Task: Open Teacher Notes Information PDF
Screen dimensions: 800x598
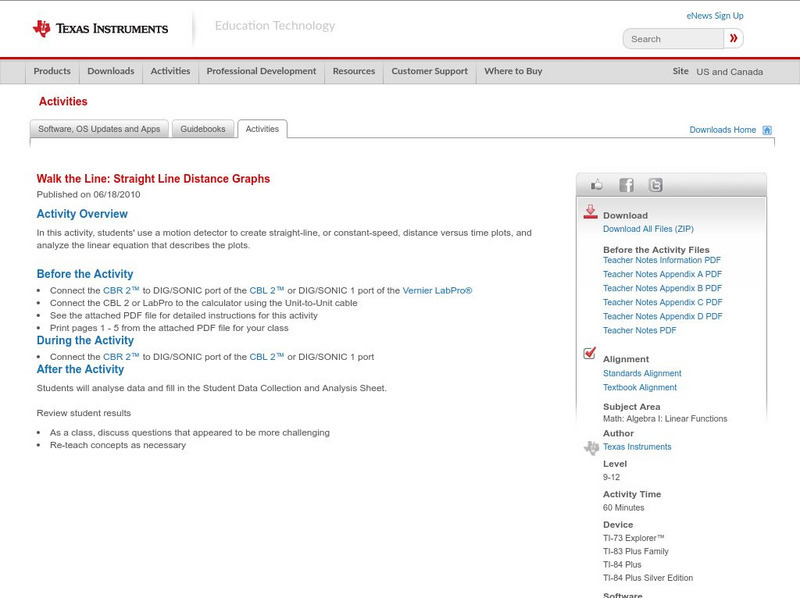Action: pyautogui.click(x=662, y=260)
